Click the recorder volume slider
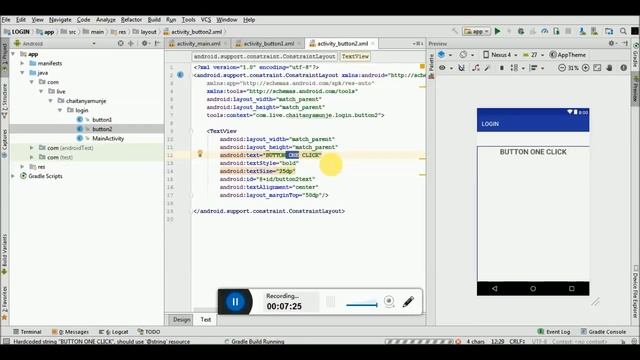 tap(362, 304)
